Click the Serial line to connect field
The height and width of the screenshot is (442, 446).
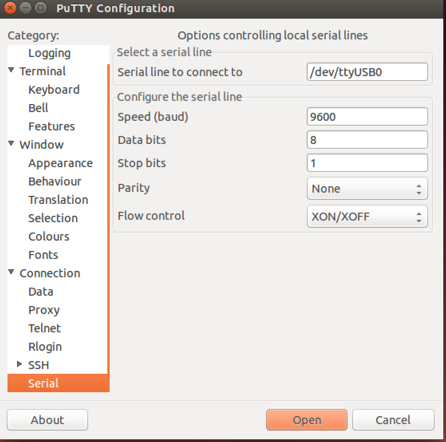(367, 72)
